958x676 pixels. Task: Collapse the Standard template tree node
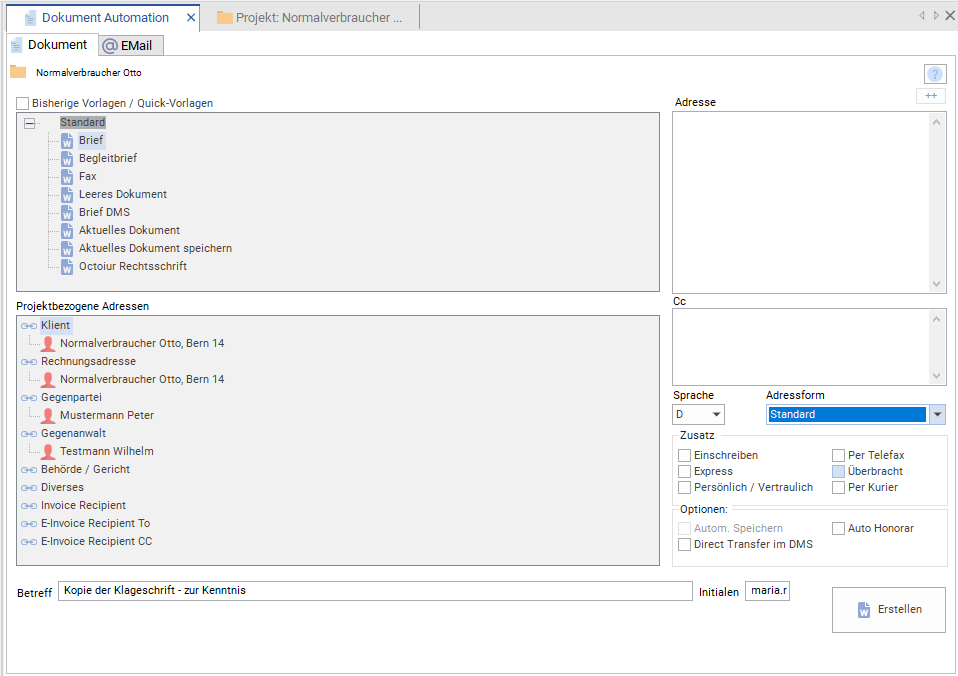(29, 123)
